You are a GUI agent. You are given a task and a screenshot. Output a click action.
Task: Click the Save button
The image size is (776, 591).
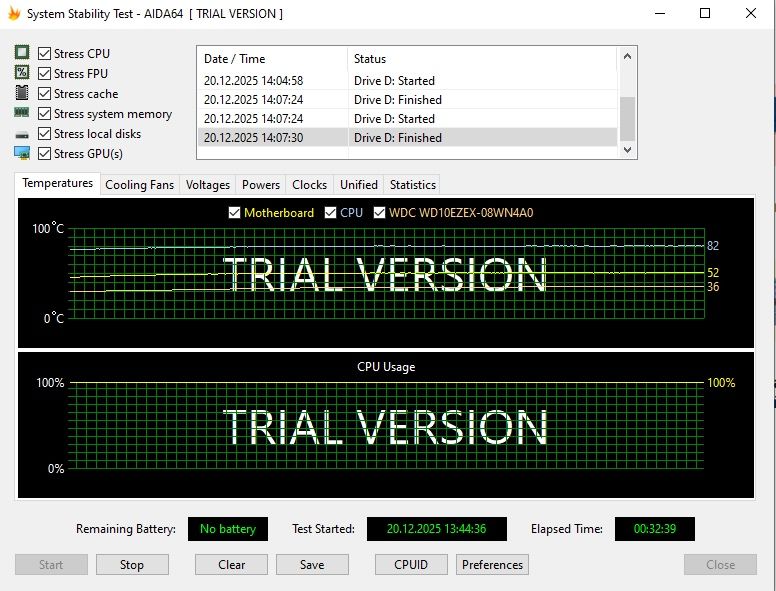[312, 565]
